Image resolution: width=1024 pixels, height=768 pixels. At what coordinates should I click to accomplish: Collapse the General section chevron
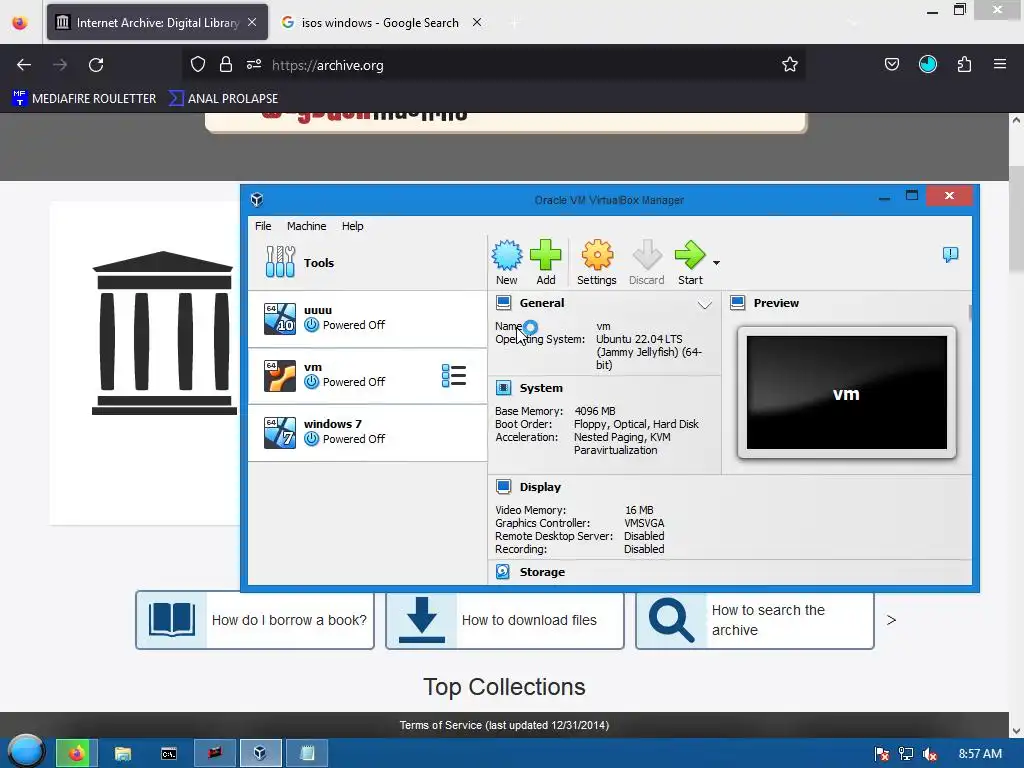tap(704, 304)
